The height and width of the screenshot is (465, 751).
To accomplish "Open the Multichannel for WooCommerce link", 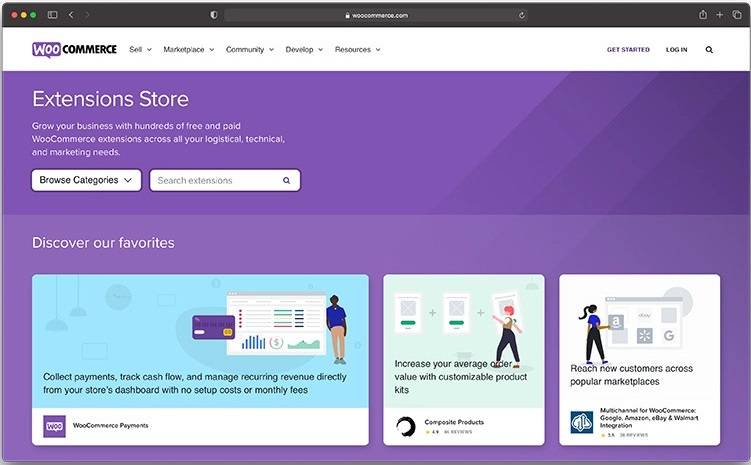I will click(648, 418).
